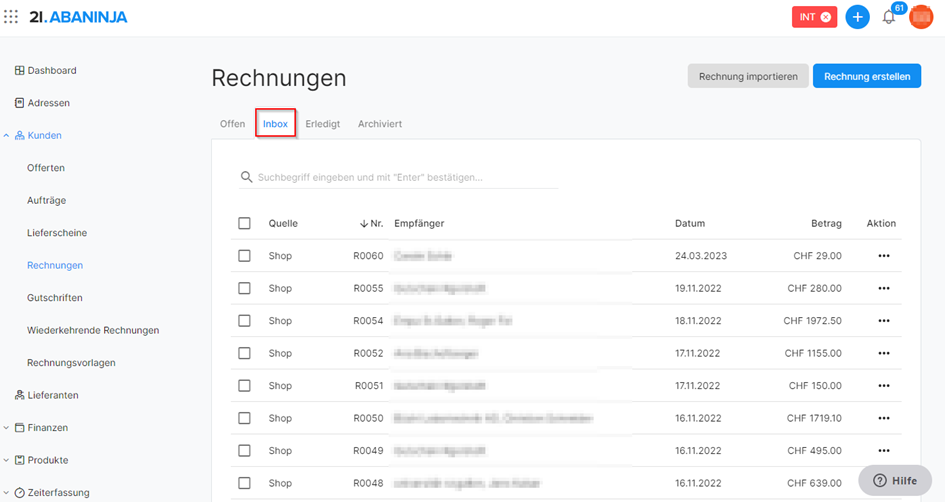Click the Rechnung importieren button
This screenshot has height=502, width=945.
pos(747,76)
